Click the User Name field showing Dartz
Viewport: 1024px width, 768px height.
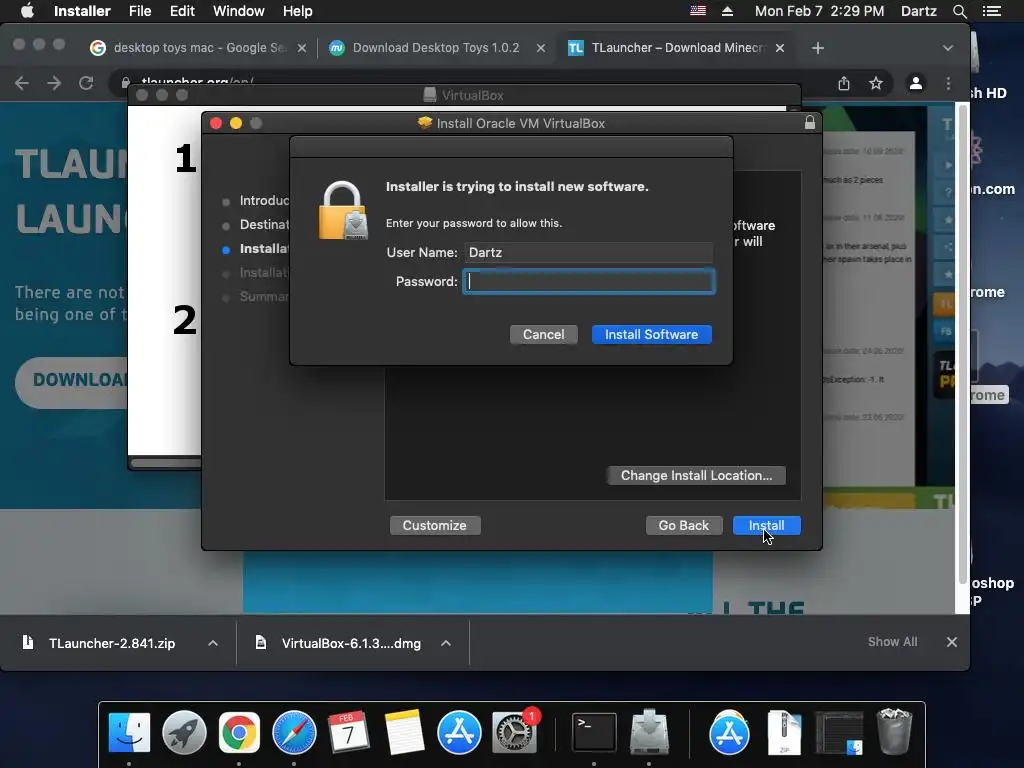tap(589, 253)
